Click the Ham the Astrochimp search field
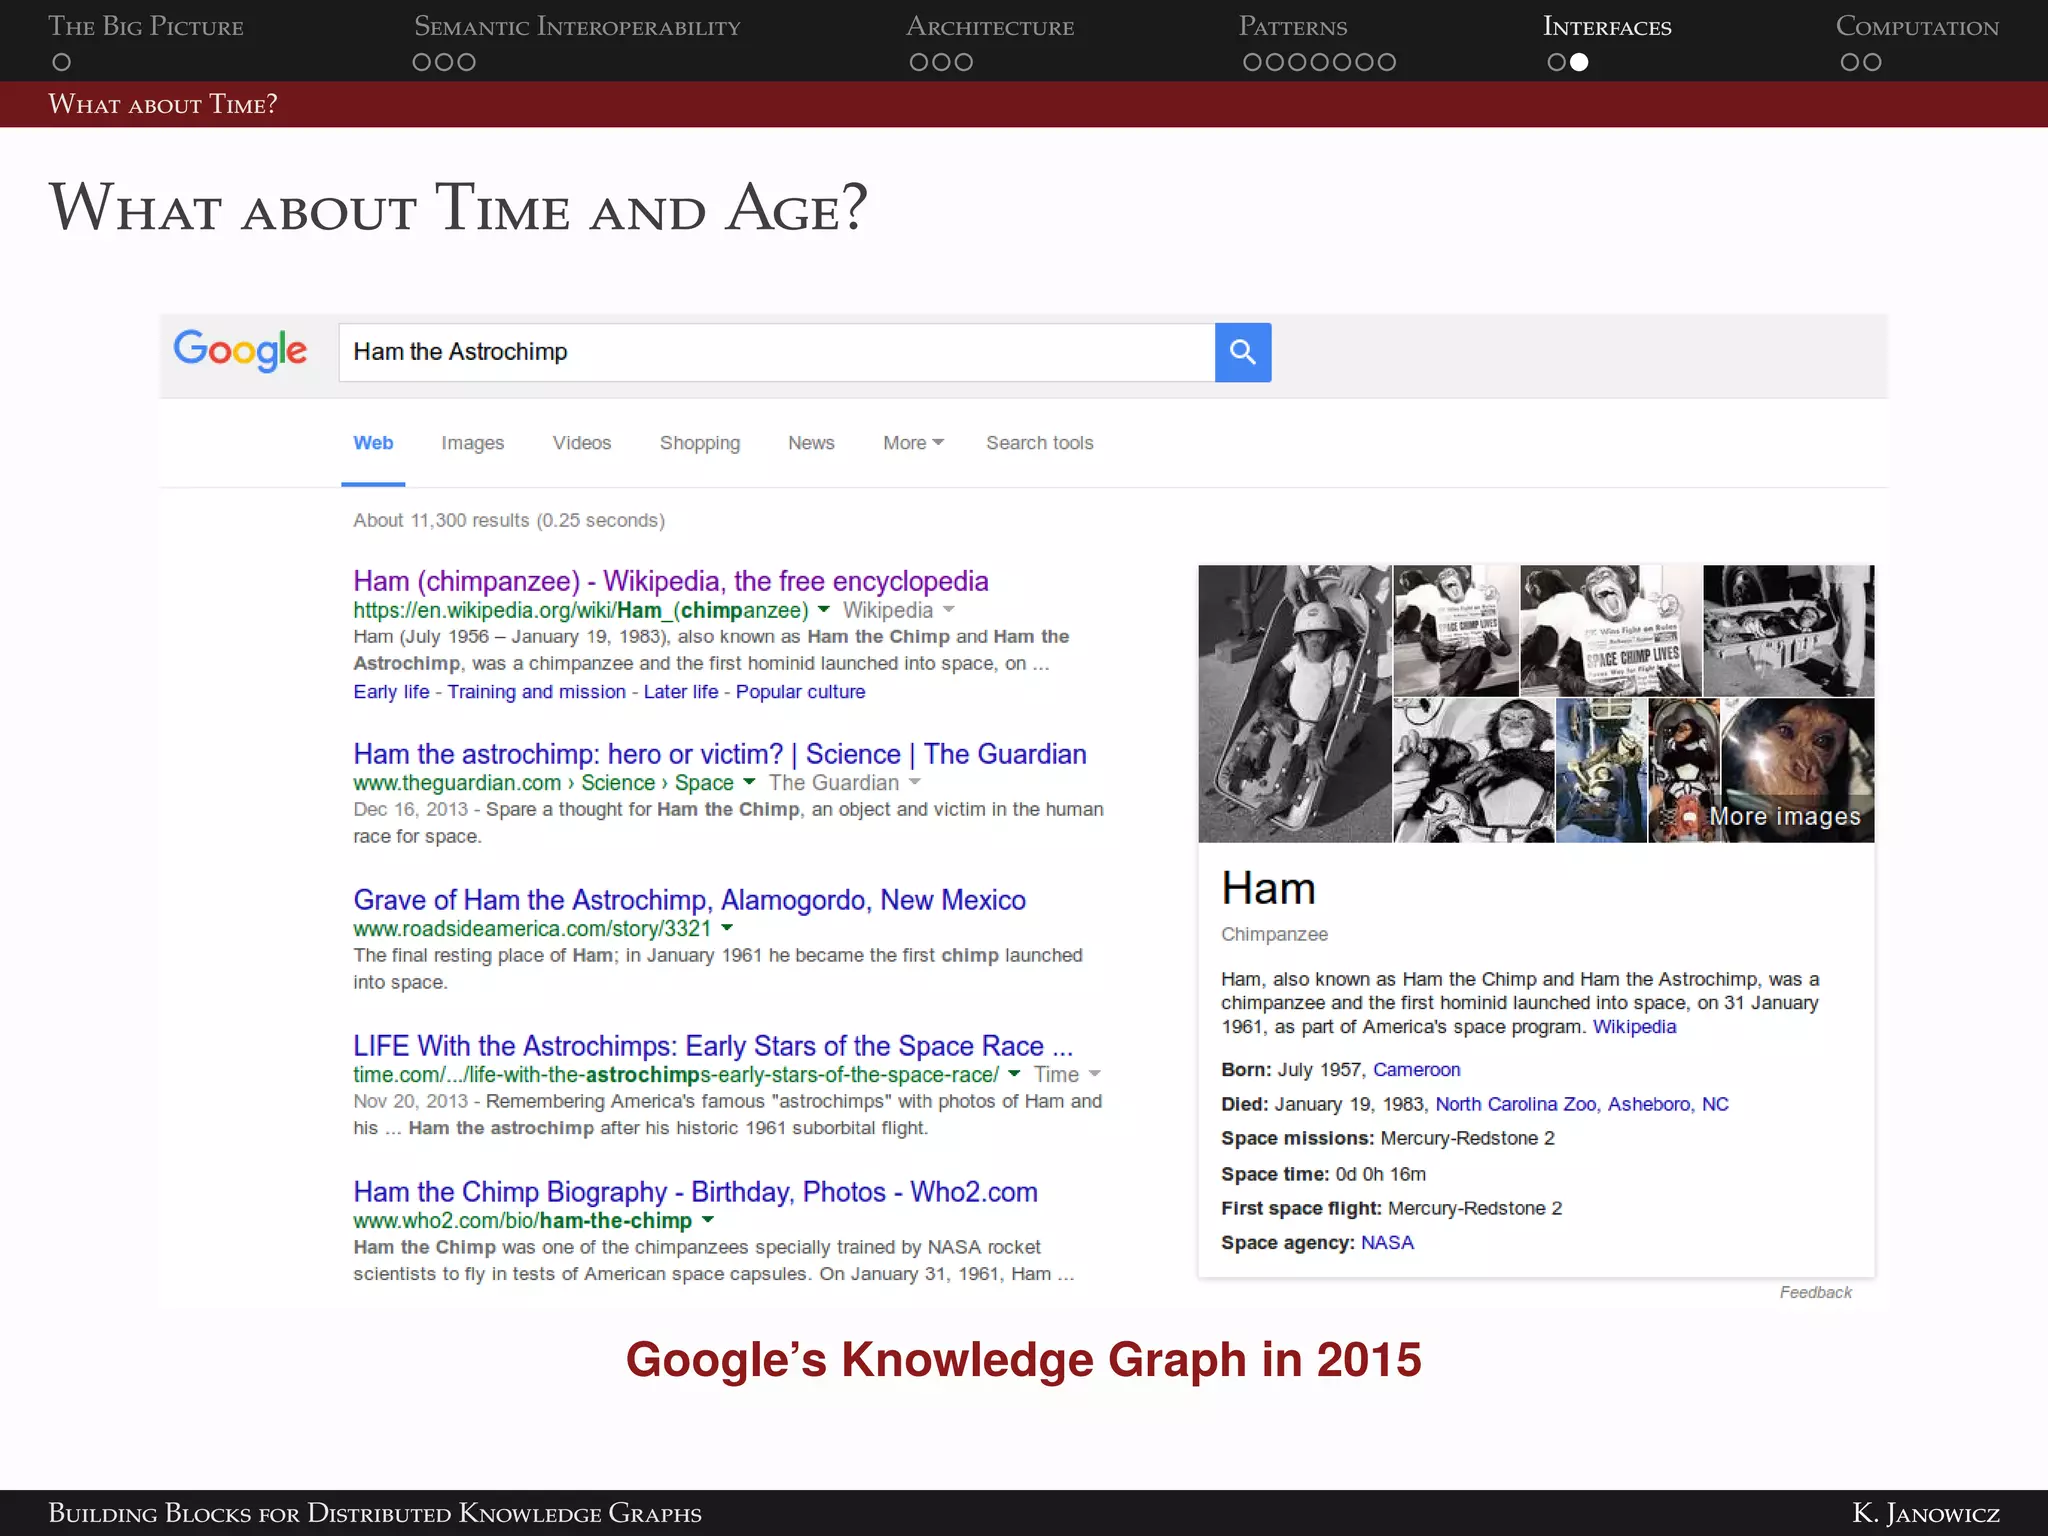2048x1536 pixels. [776, 352]
